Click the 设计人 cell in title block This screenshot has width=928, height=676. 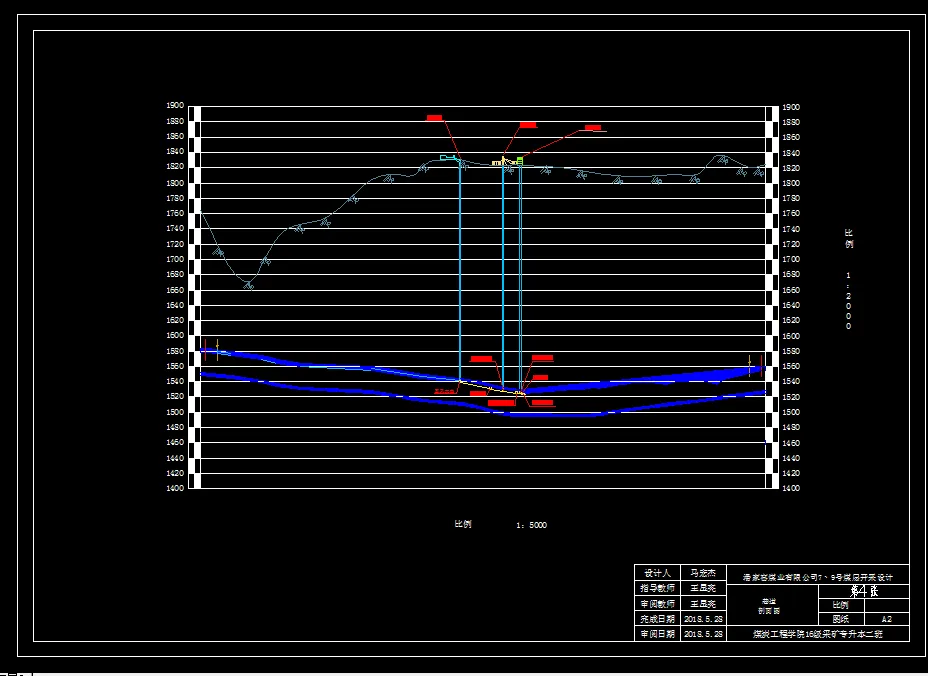[x=658, y=573]
